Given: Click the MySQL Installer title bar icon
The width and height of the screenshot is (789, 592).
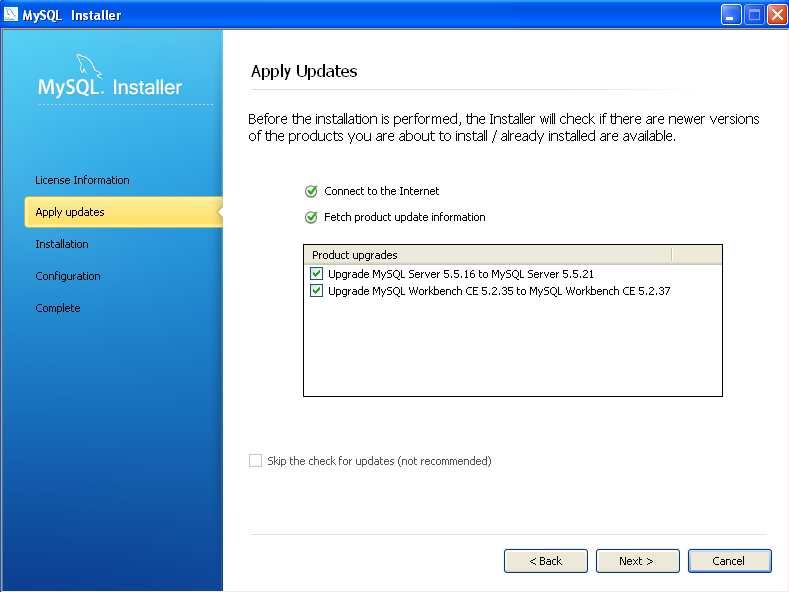Looking at the screenshot, I should click(11, 14).
